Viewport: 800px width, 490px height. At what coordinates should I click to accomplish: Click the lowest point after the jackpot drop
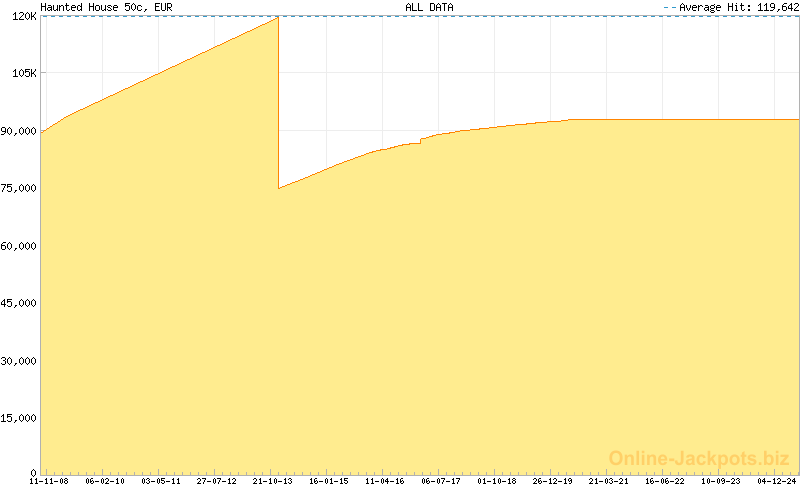[x=279, y=187]
